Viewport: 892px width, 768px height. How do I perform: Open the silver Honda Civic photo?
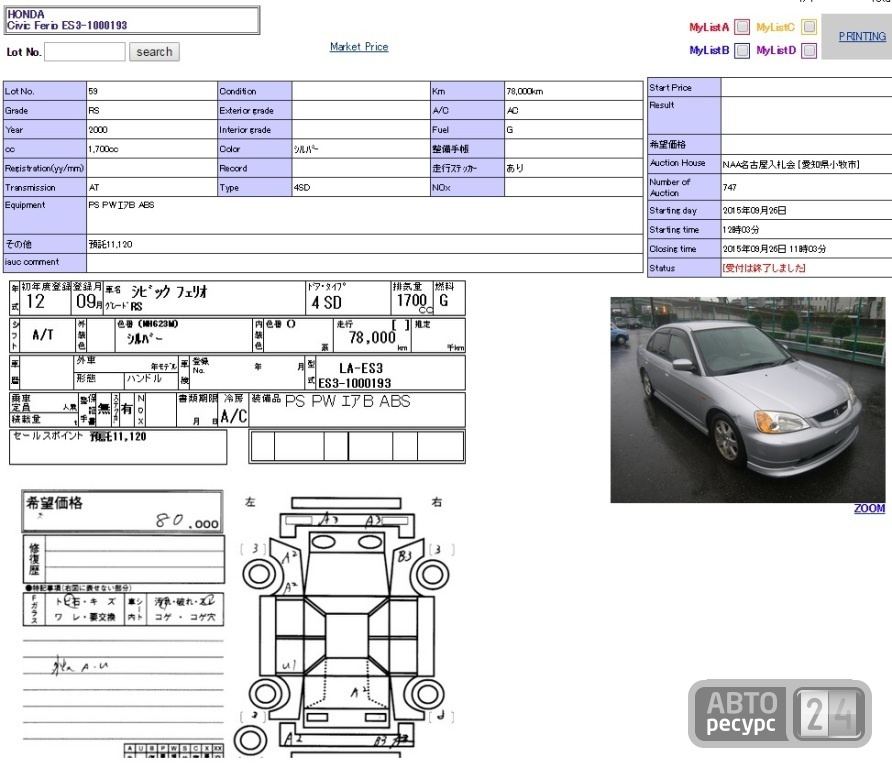point(748,399)
